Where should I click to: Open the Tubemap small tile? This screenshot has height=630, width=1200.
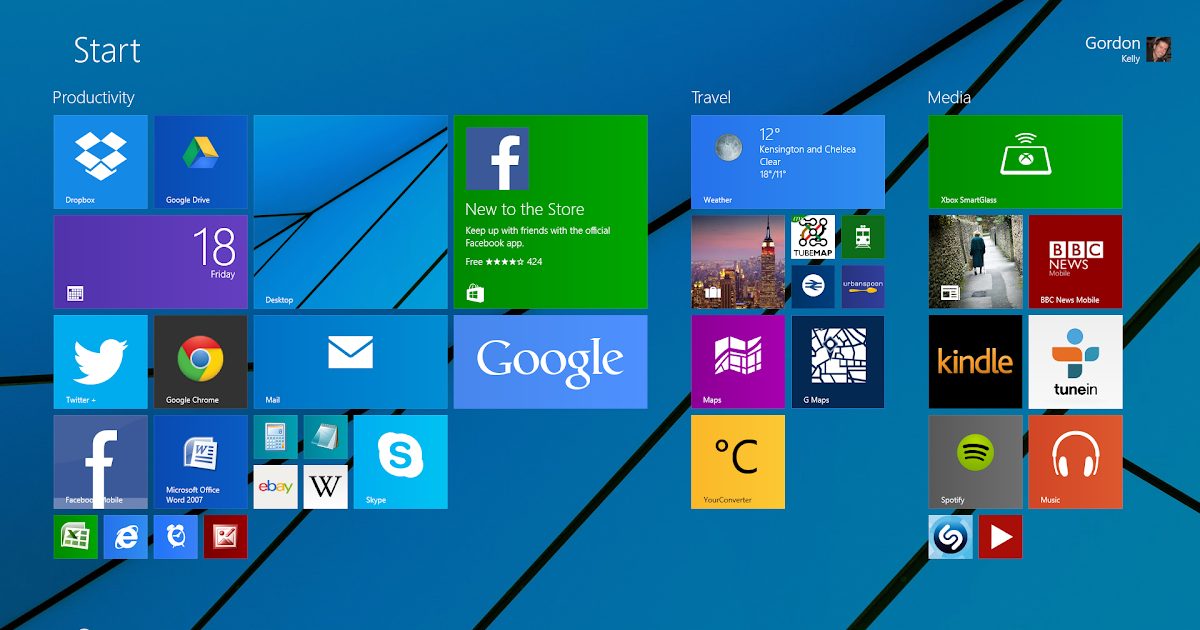(x=813, y=237)
